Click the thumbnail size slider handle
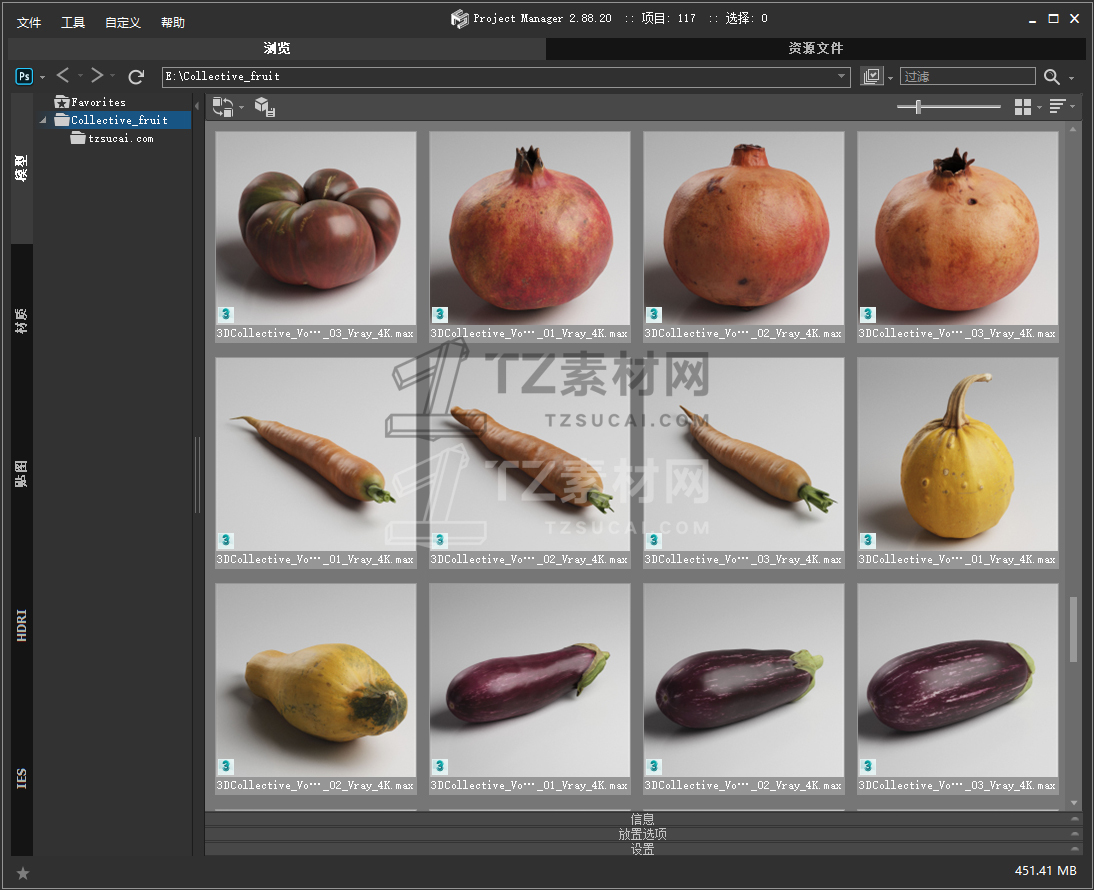Viewport: 1094px width, 890px height. pos(918,107)
